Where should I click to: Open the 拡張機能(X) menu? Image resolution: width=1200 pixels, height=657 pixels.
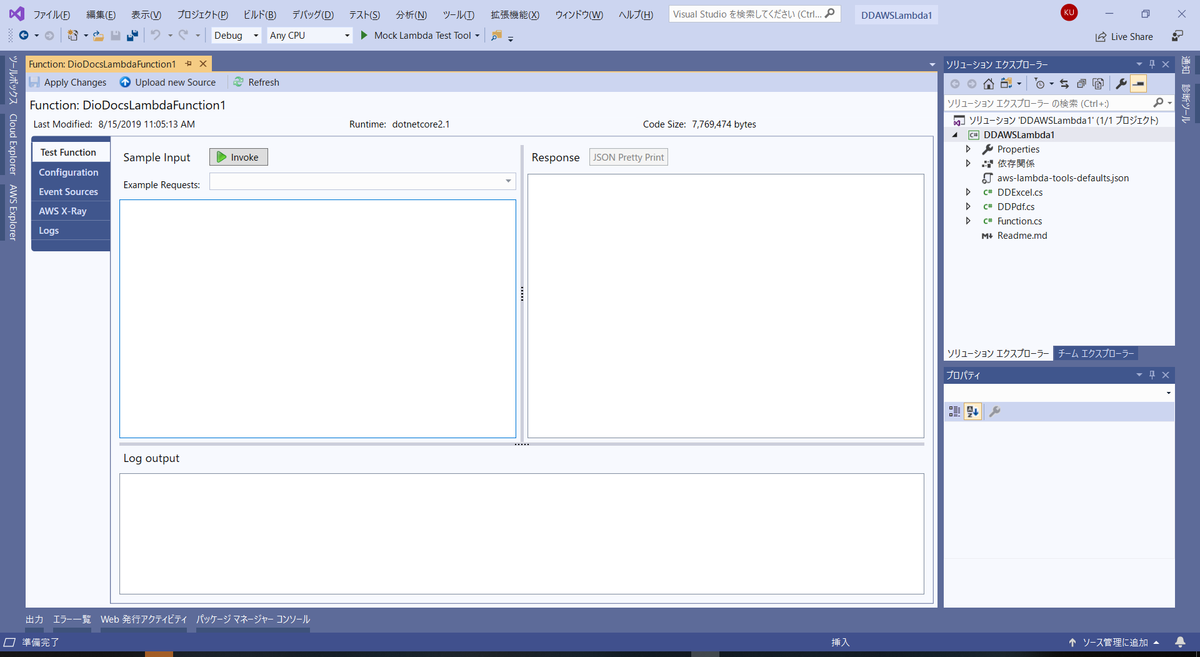point(515,15)
